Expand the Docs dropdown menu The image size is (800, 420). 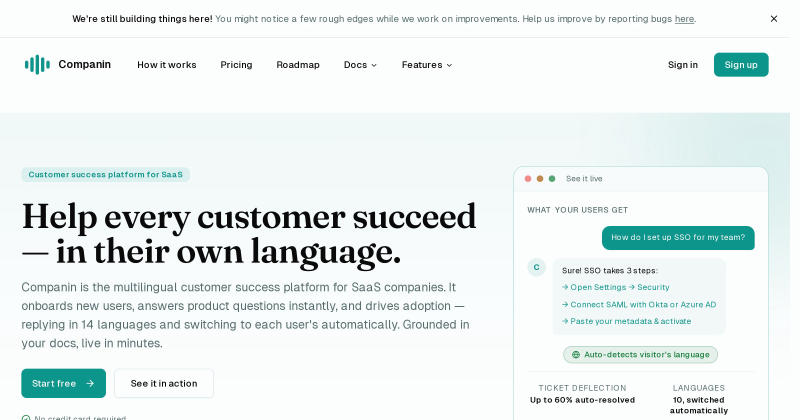pyautogui.click(x=360, y=65)
